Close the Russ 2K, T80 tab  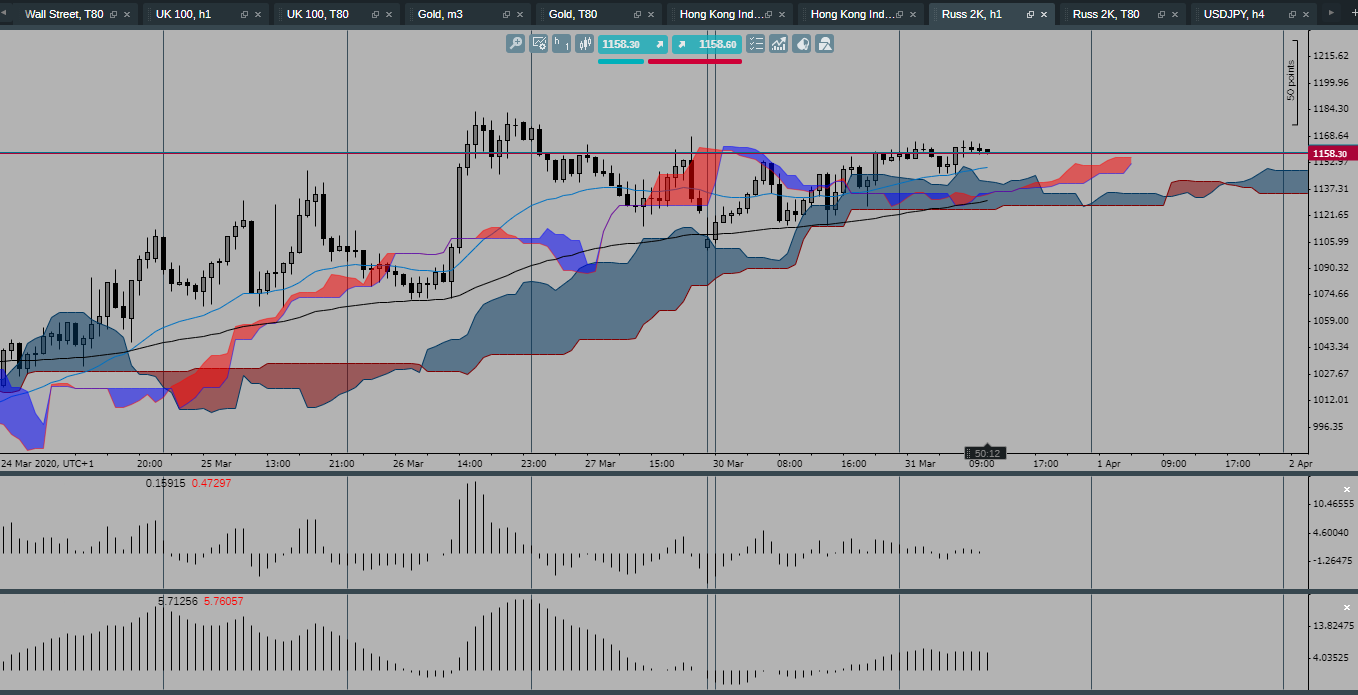[x=1176, y=15]
